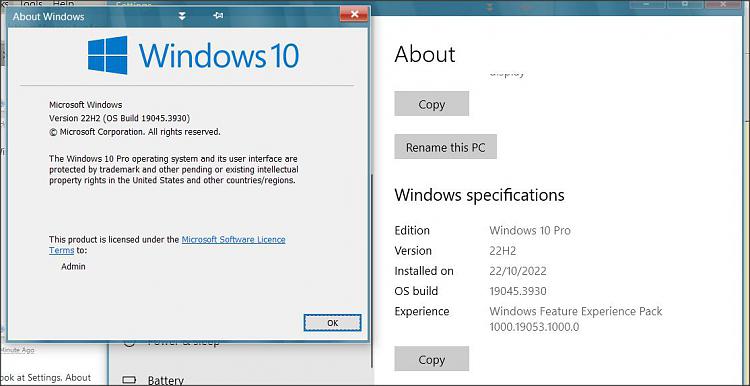
Task: Confirm the About Windows dialog with OK
Action: 332,323
